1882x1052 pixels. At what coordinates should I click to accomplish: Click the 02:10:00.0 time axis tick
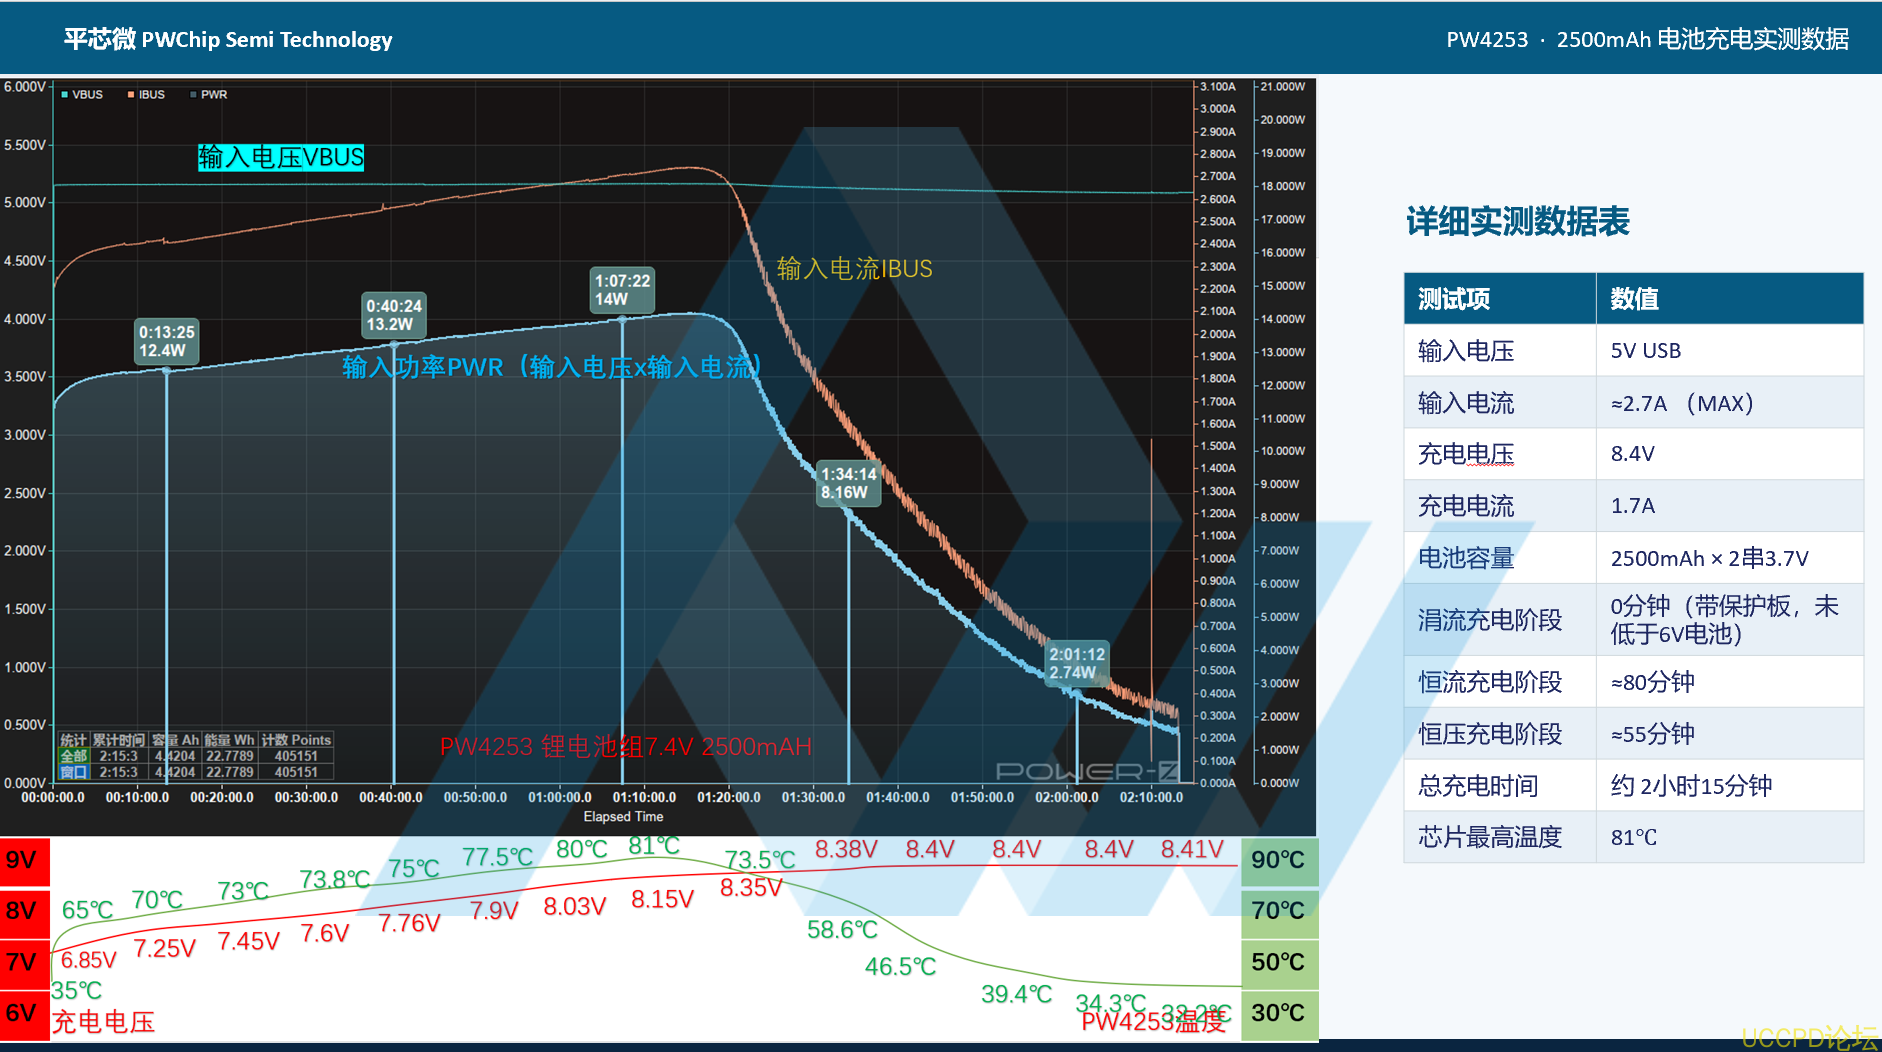click(x=1151, y=798)
